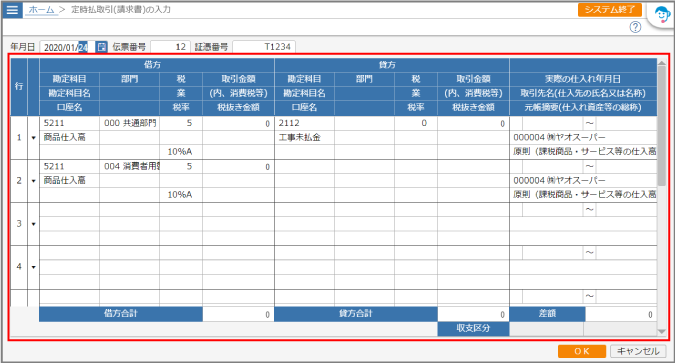The height and width of the screenshot is (363, 675).
Task: Click the 実際の仕入れ年月日 header
Action: [583, 79]
